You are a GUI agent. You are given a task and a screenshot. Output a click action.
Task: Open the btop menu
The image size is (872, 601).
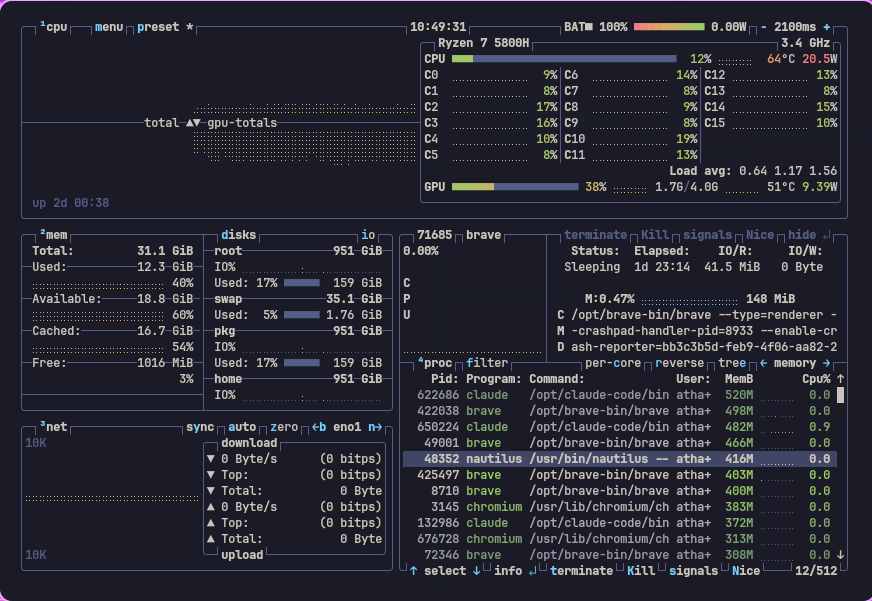point(108,27)
